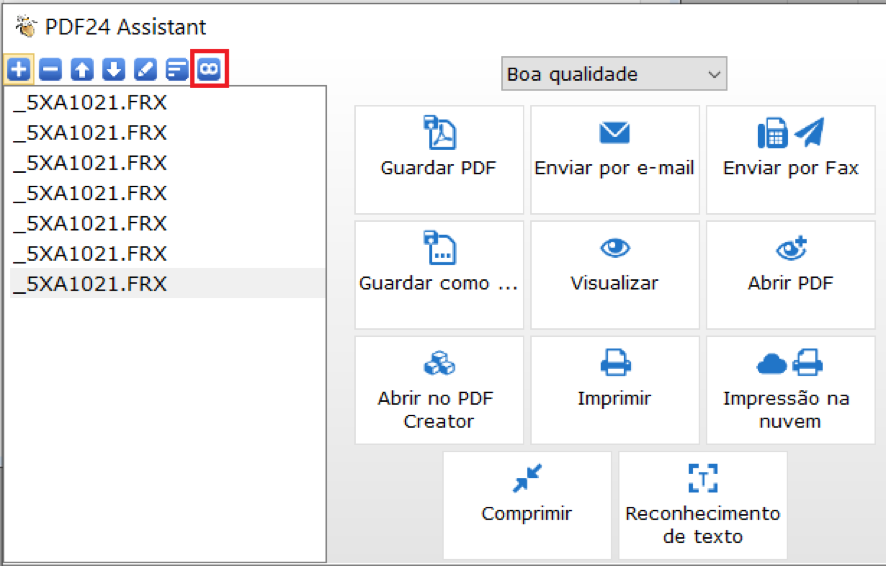The width and height of the screenshot is (886, 566).
Task: Click the PDF24 Assistant logo icon
Action: [x=26, y=27]
